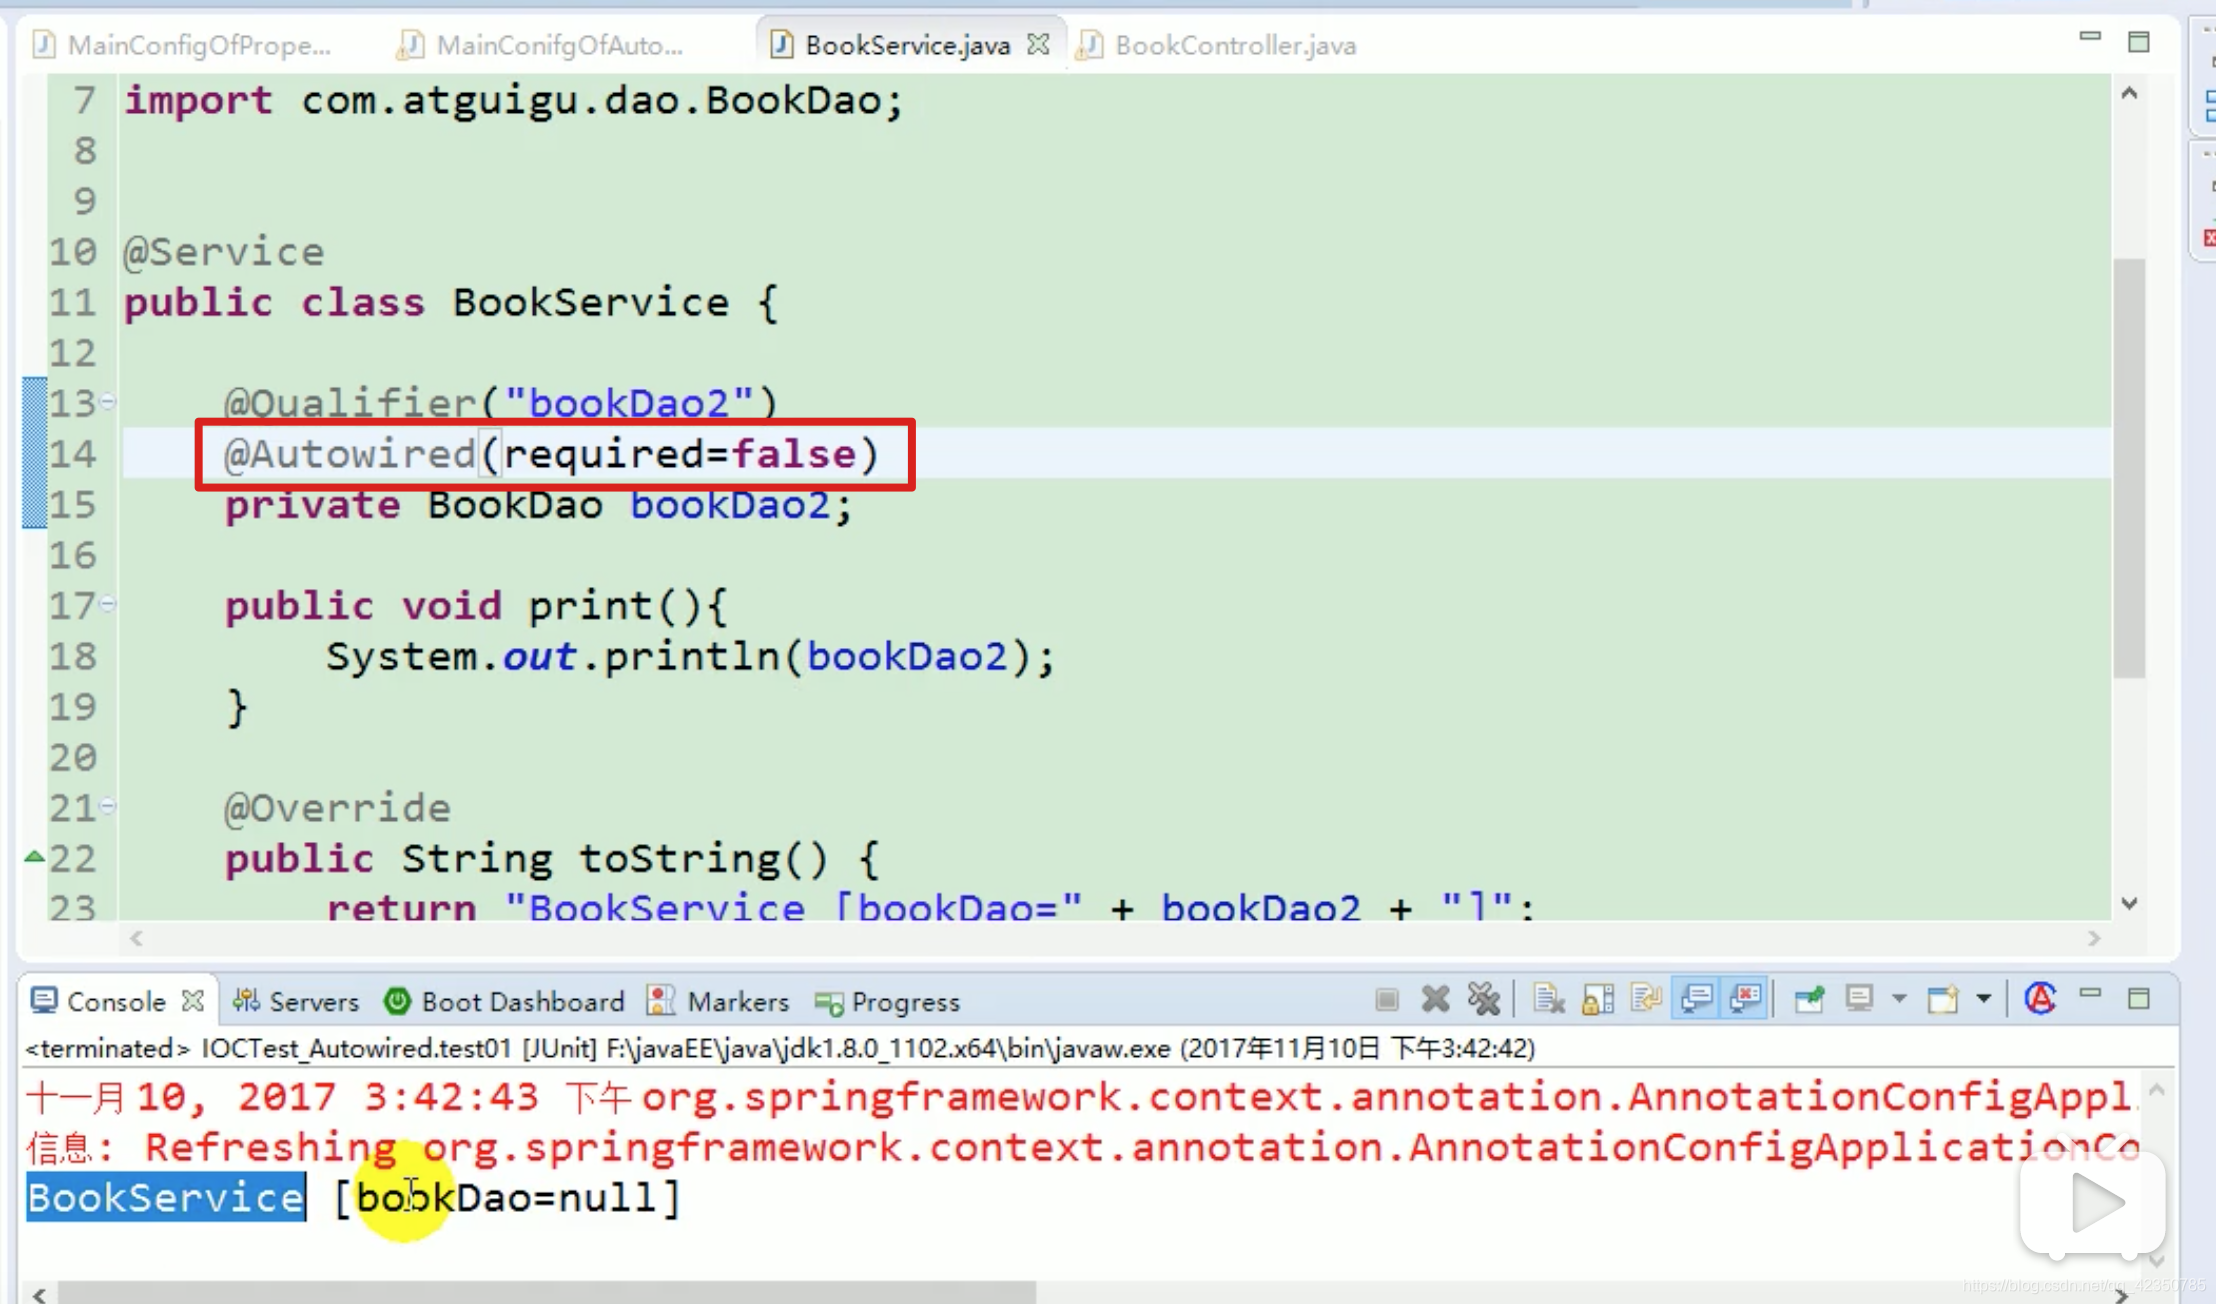Screen dimensions: 2216x1304
Task: Minimize the editor area
Action: (2090, 37)
